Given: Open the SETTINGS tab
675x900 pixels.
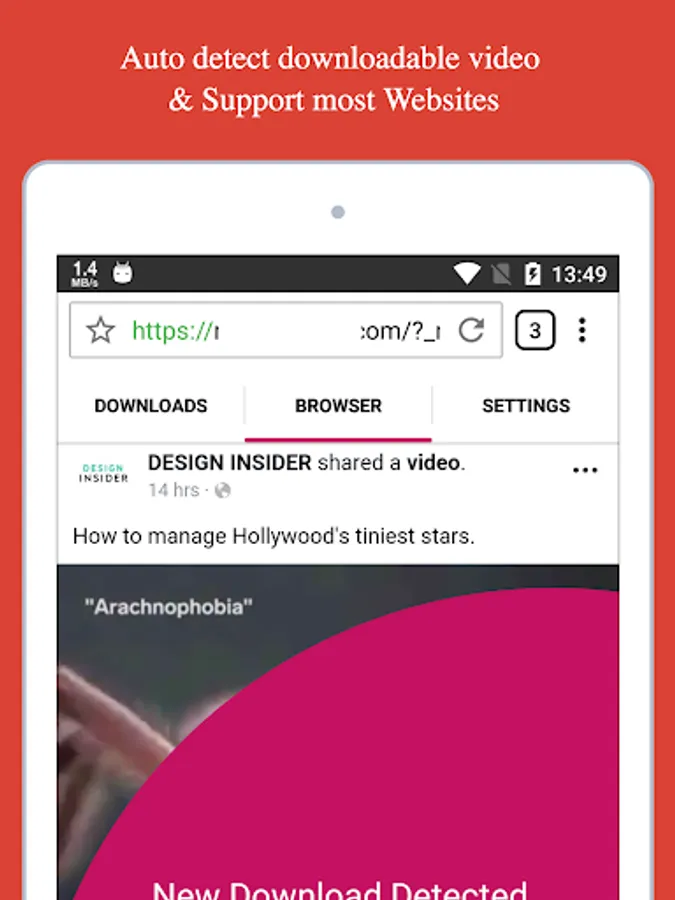Looking at the screenshot, I should click(526, 406).
